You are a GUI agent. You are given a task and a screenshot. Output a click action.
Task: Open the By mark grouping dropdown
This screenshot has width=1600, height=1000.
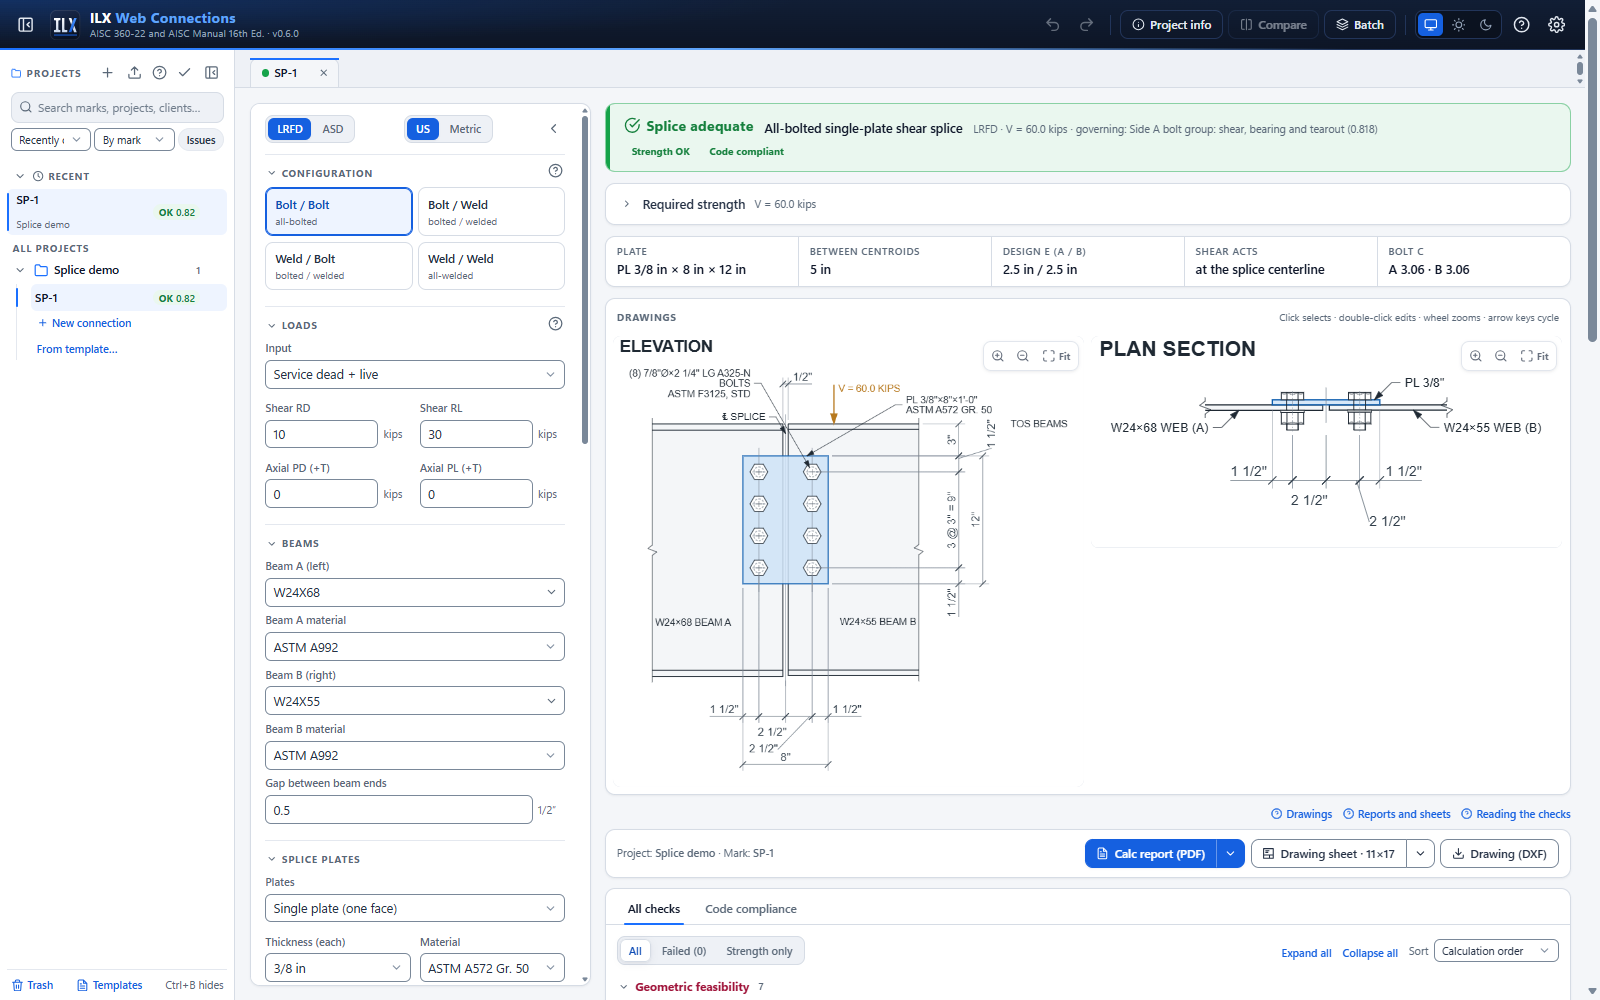click(135, 140)
